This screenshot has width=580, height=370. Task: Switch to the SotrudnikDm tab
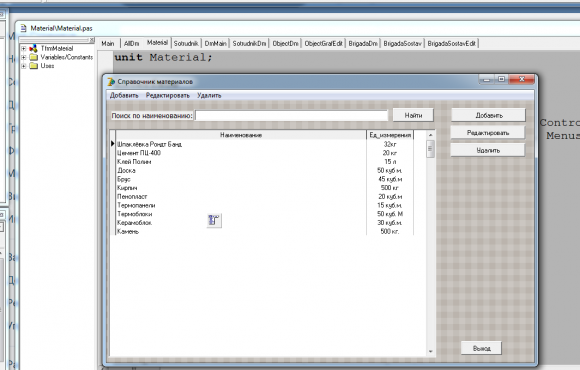tap(249, 44)
